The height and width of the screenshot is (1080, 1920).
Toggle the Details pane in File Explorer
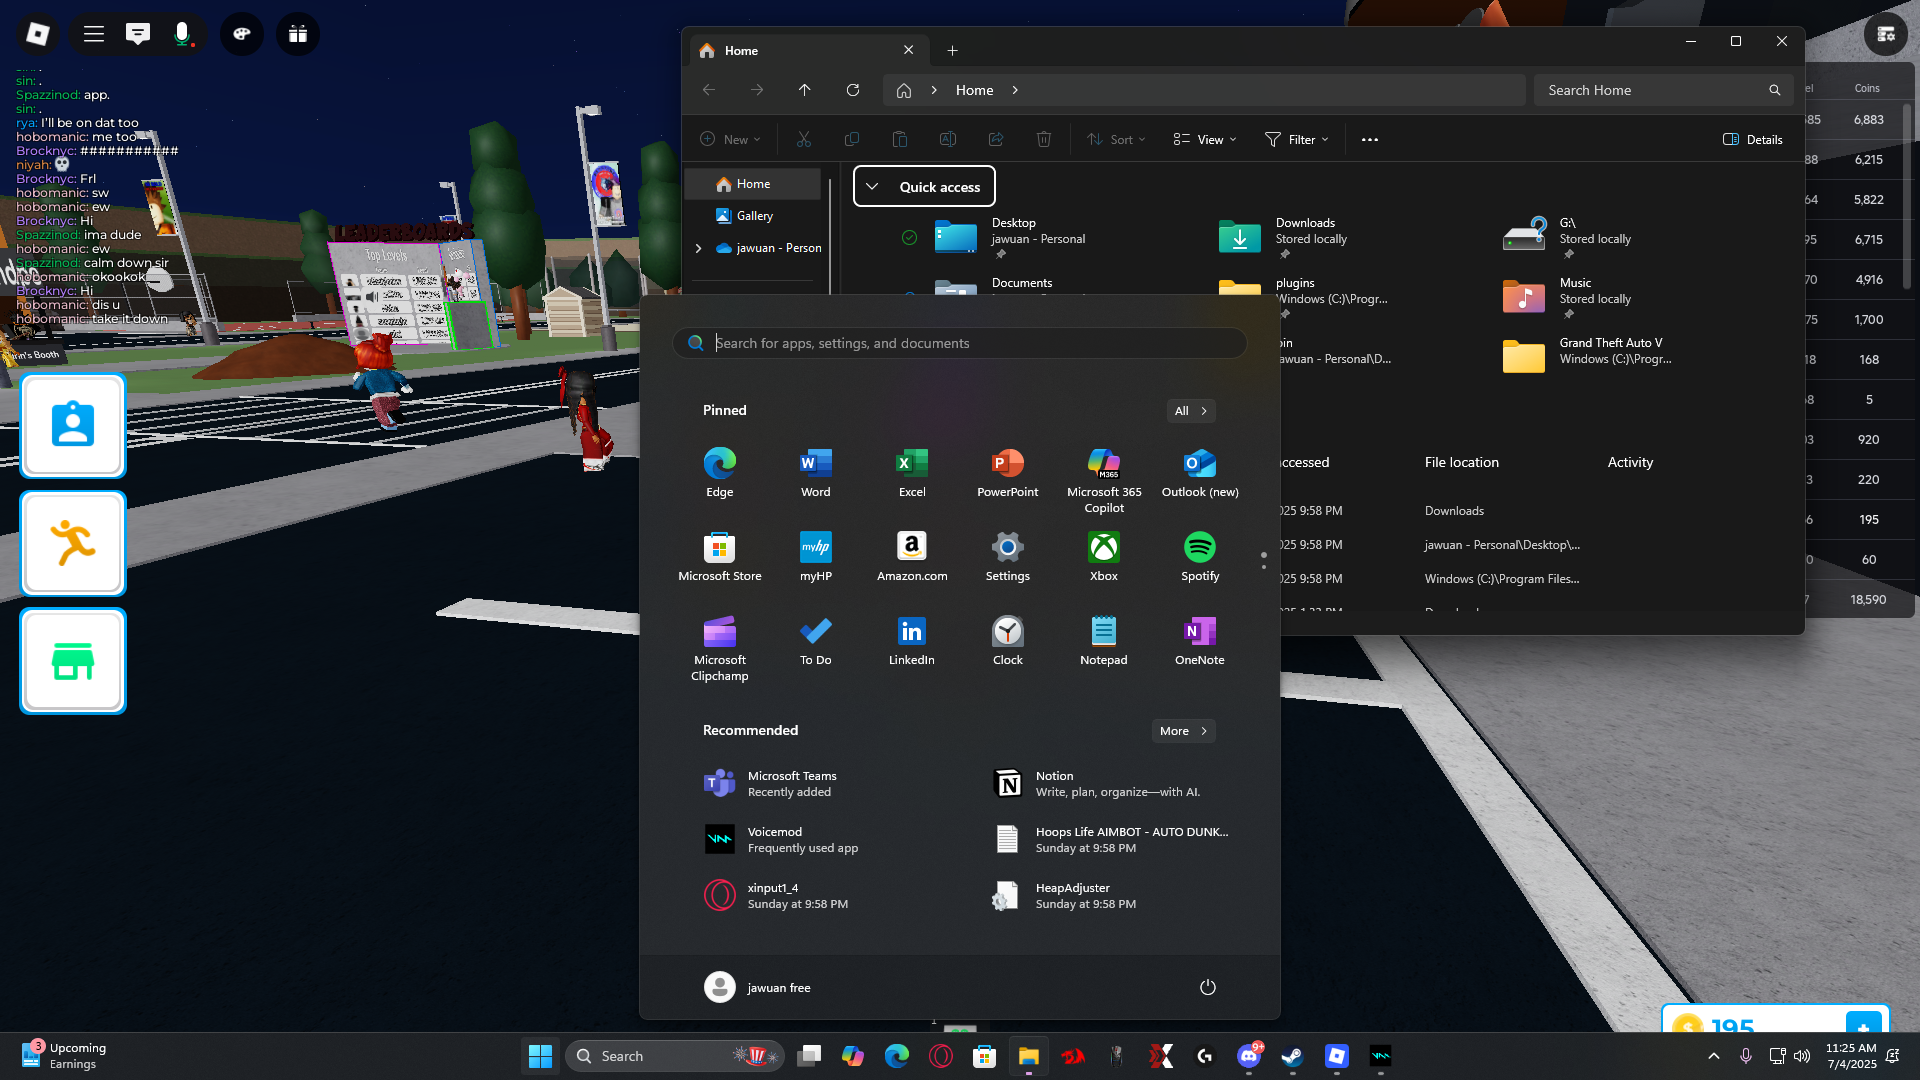click(x=1752, y=139)
